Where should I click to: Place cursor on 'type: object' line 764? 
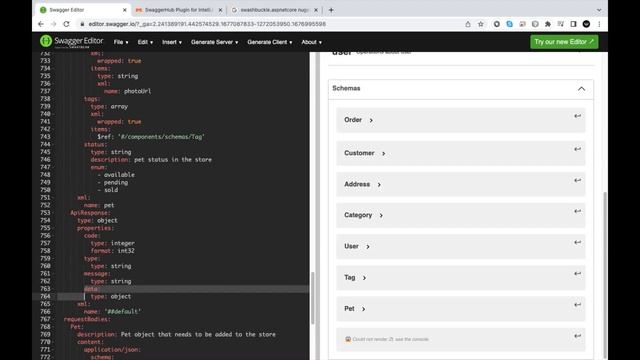coord(111,296)
